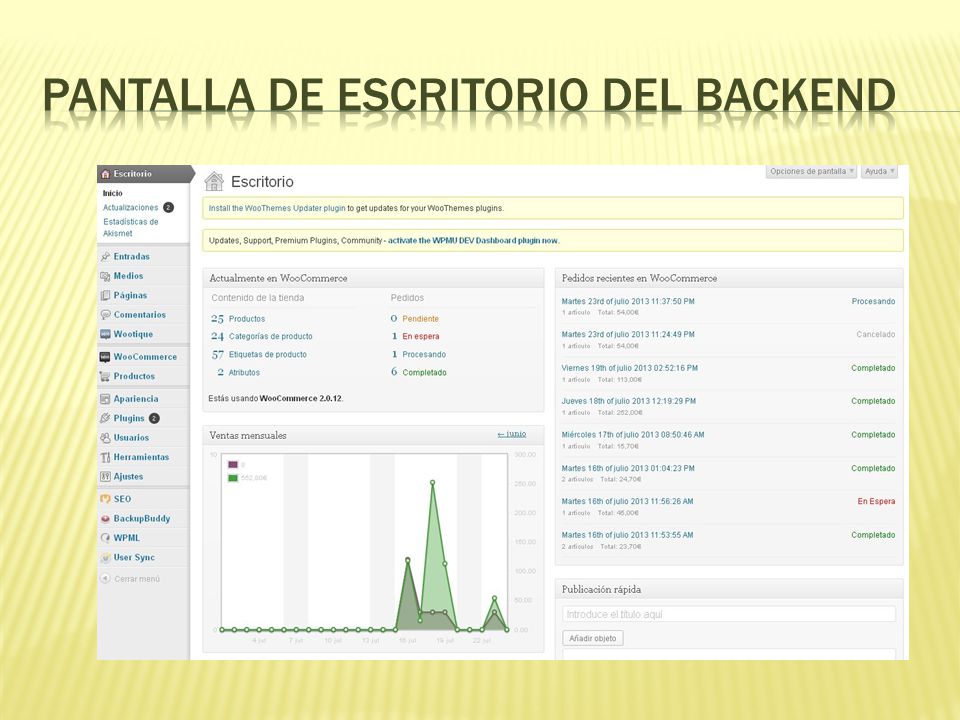
Task: Open order Miércoles 17th de julio 08:50:46 AM
Action: (633, 435)
